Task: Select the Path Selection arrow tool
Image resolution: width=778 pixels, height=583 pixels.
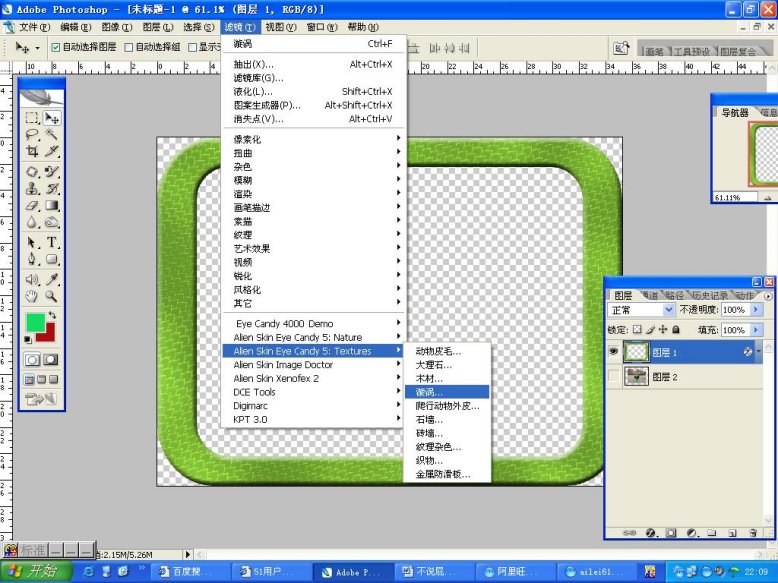Action: tap(32, 243)
